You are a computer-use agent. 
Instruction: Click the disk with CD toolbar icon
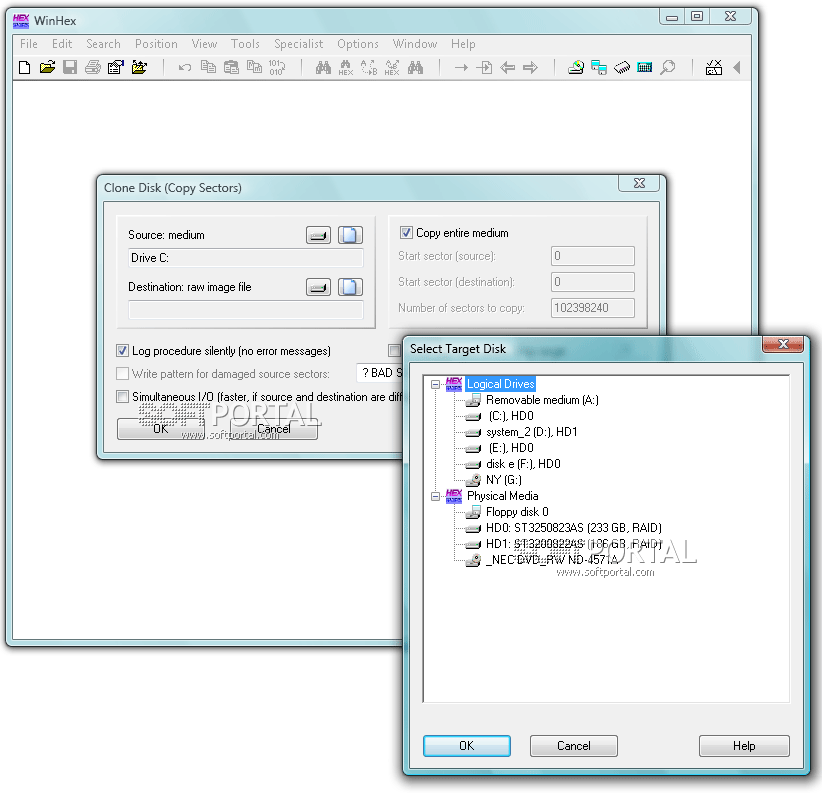(576, 68)
